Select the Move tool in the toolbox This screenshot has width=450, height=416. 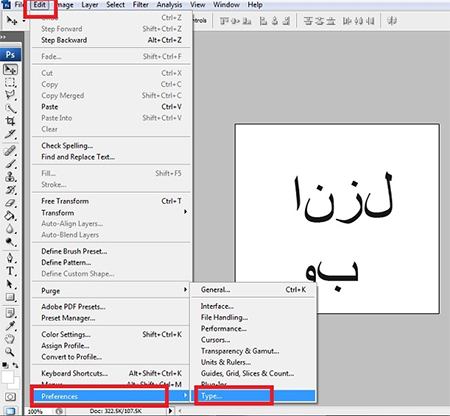pyautogui.click(x=10, y=69)
